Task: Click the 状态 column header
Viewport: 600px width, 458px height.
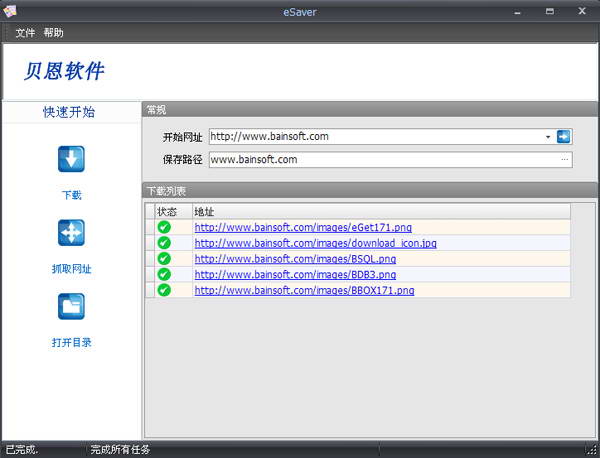Action: click(173, 212)
